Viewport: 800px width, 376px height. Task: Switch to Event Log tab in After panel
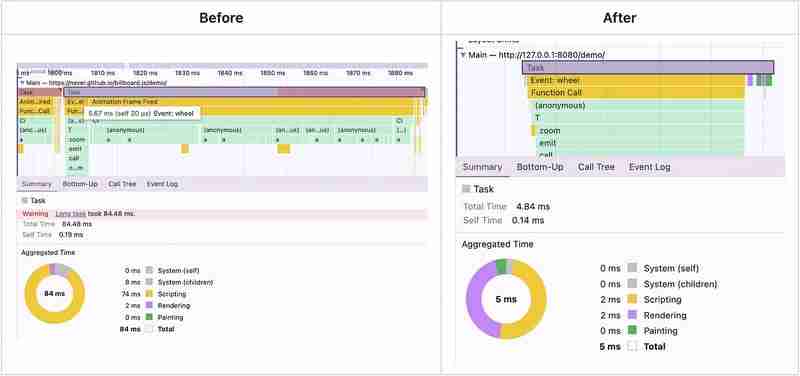[649, 167]
